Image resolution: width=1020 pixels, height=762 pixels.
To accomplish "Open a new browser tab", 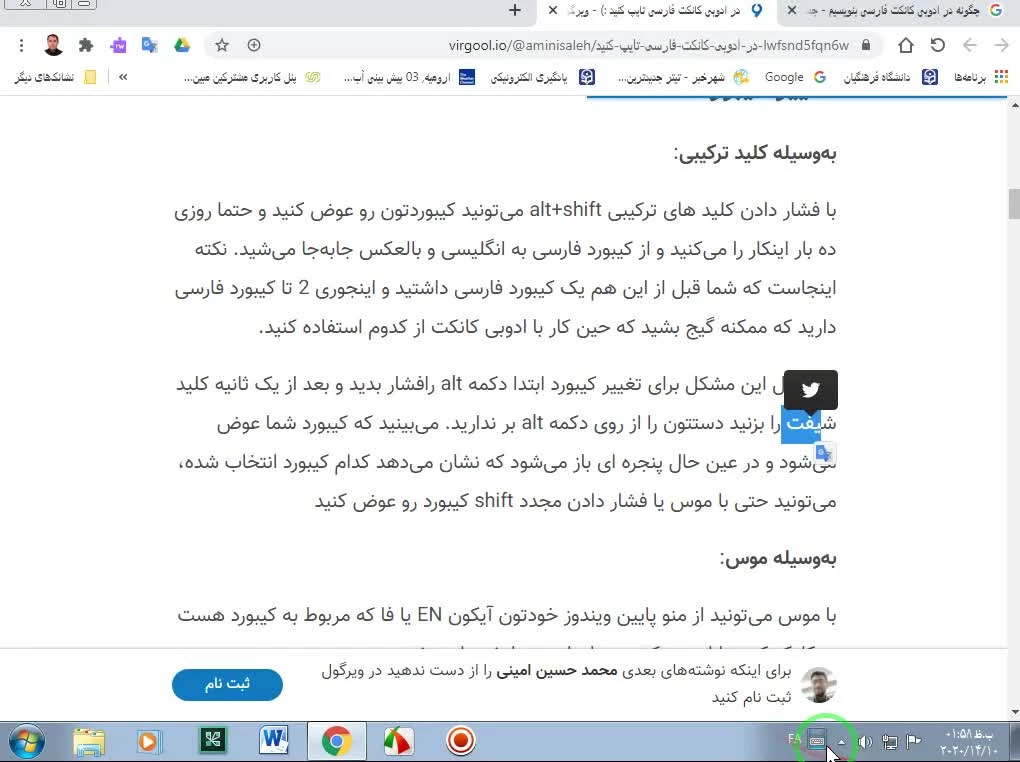I will pyautogui.click(x=515, y=11).
